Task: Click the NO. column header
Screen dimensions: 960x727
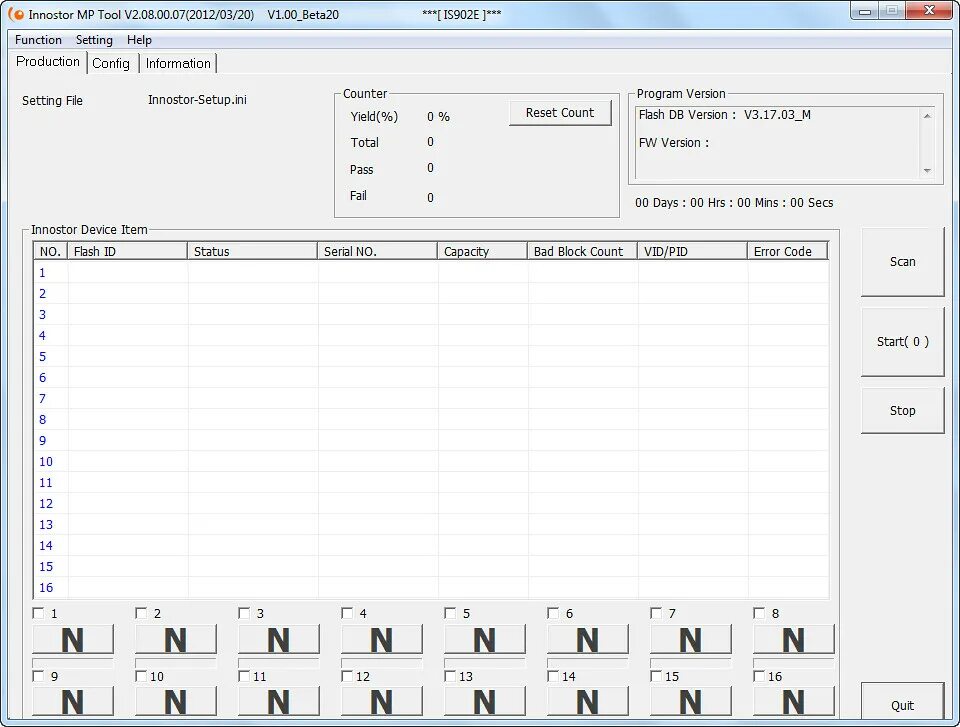Action: 50,251
